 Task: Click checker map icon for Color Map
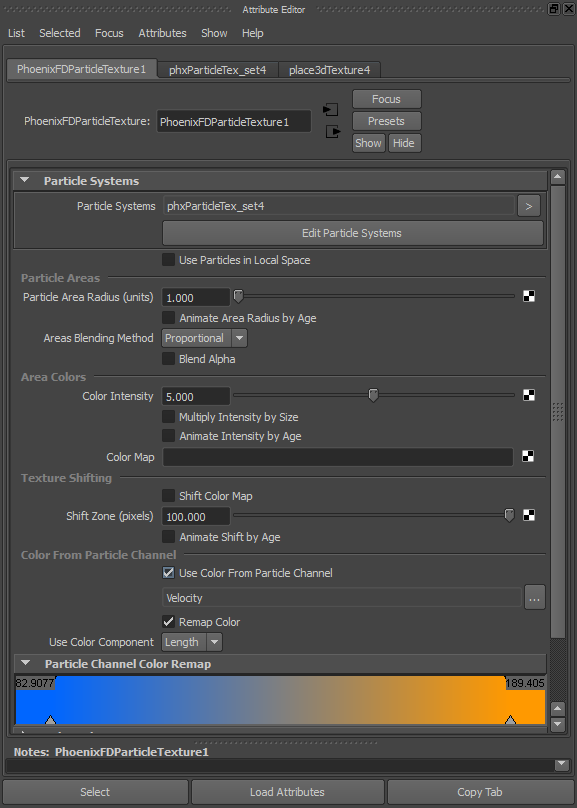528,456
